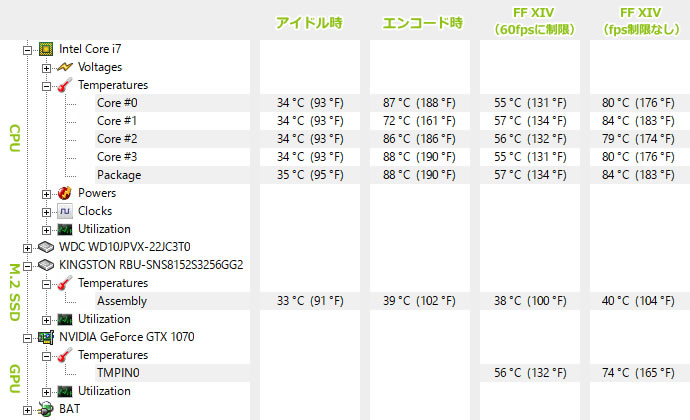This screenshot has height=420, width=690.
Task: Click the アイドル時 column header
Action: click(x=309, y=22)
